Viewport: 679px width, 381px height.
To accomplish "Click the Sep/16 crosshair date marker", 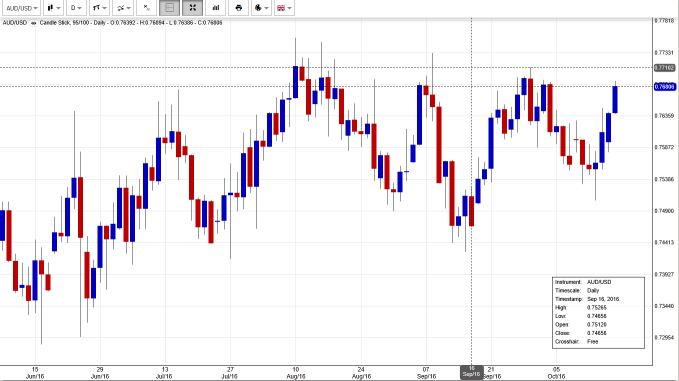I will tap(471, 372).
